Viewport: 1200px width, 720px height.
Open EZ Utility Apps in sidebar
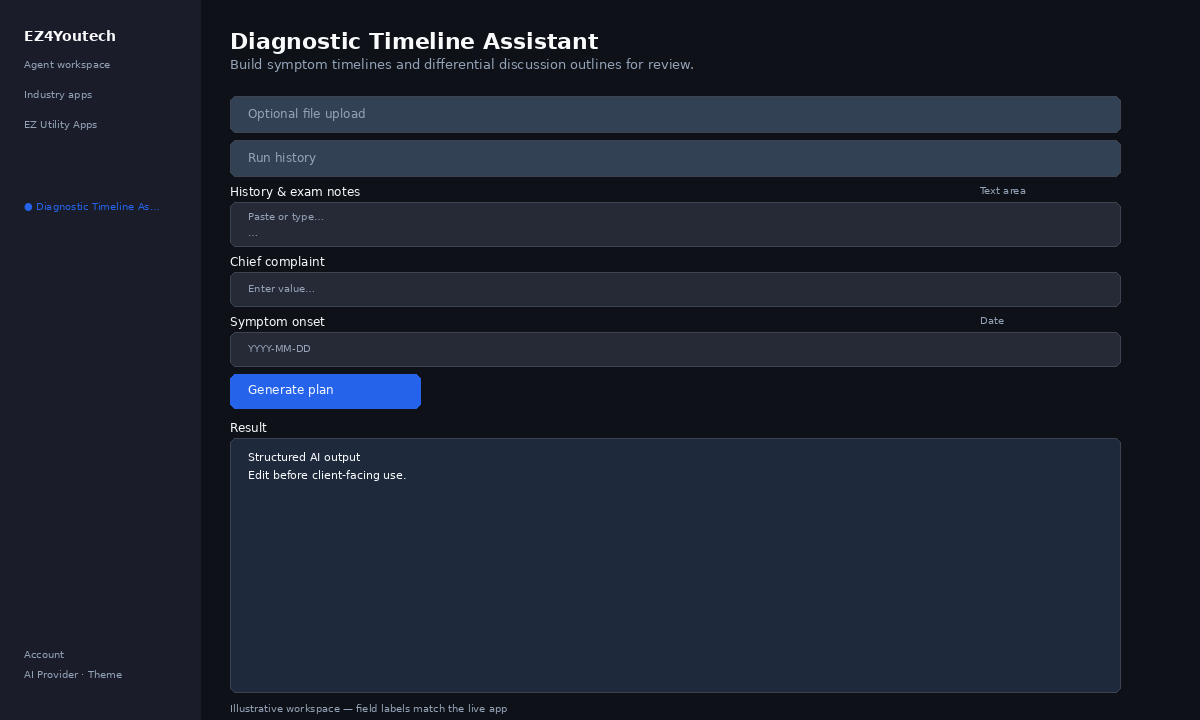(61, 125)
